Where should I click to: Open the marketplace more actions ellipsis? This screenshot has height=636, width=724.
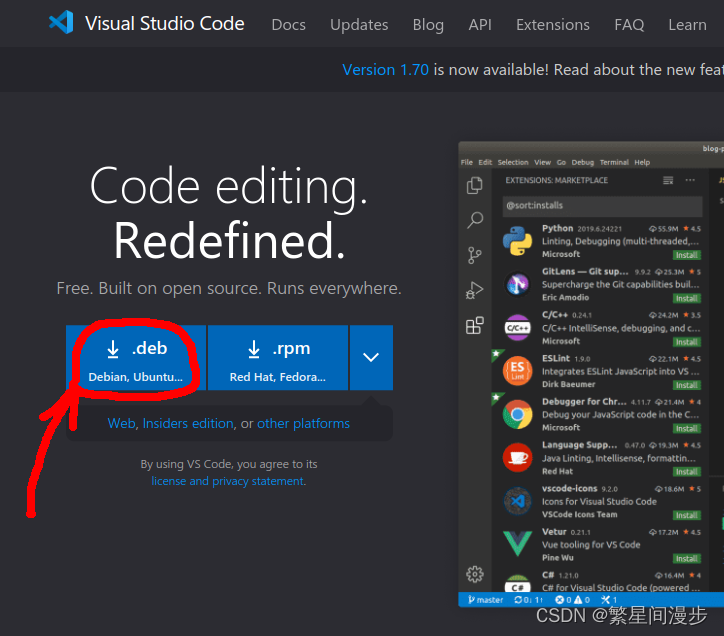coord(690,180)
